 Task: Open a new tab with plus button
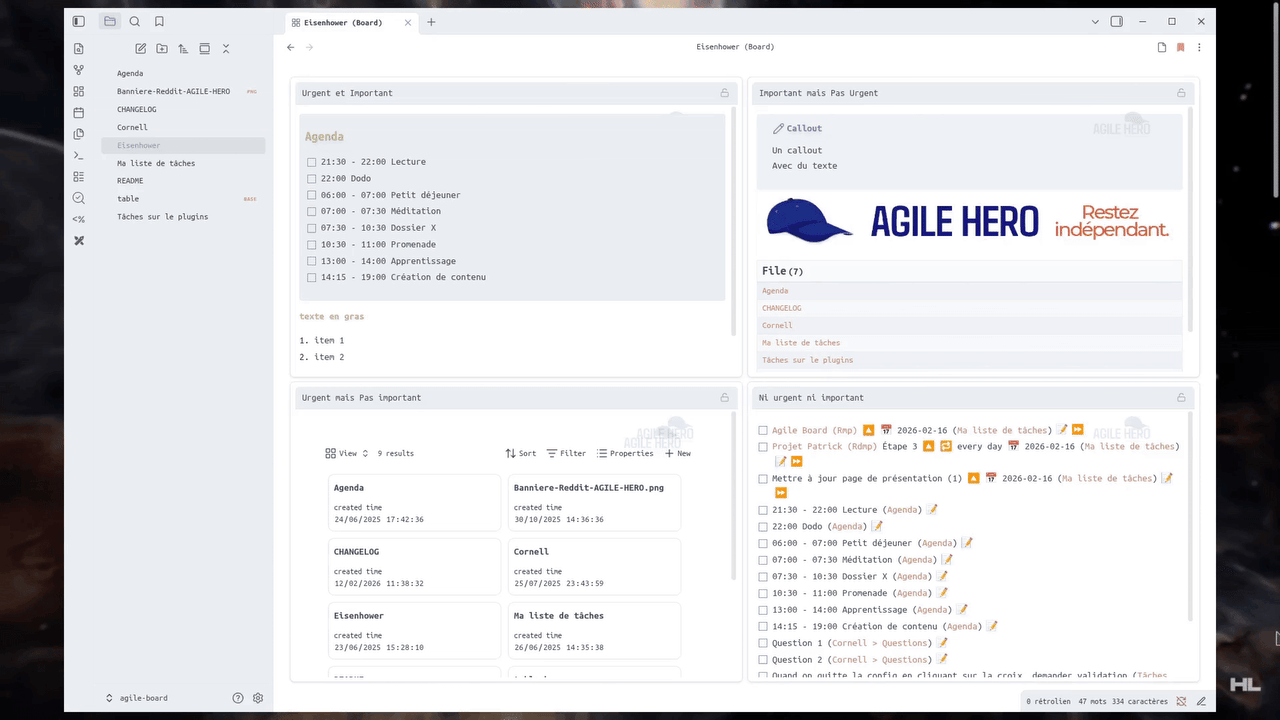click(x=431, y=22)
